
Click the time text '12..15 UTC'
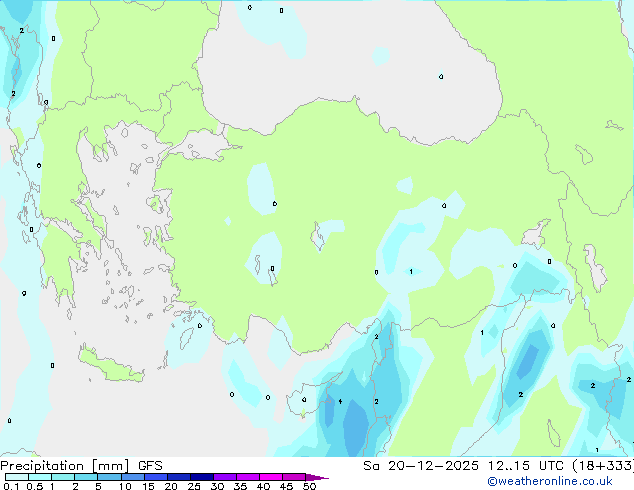526,466
